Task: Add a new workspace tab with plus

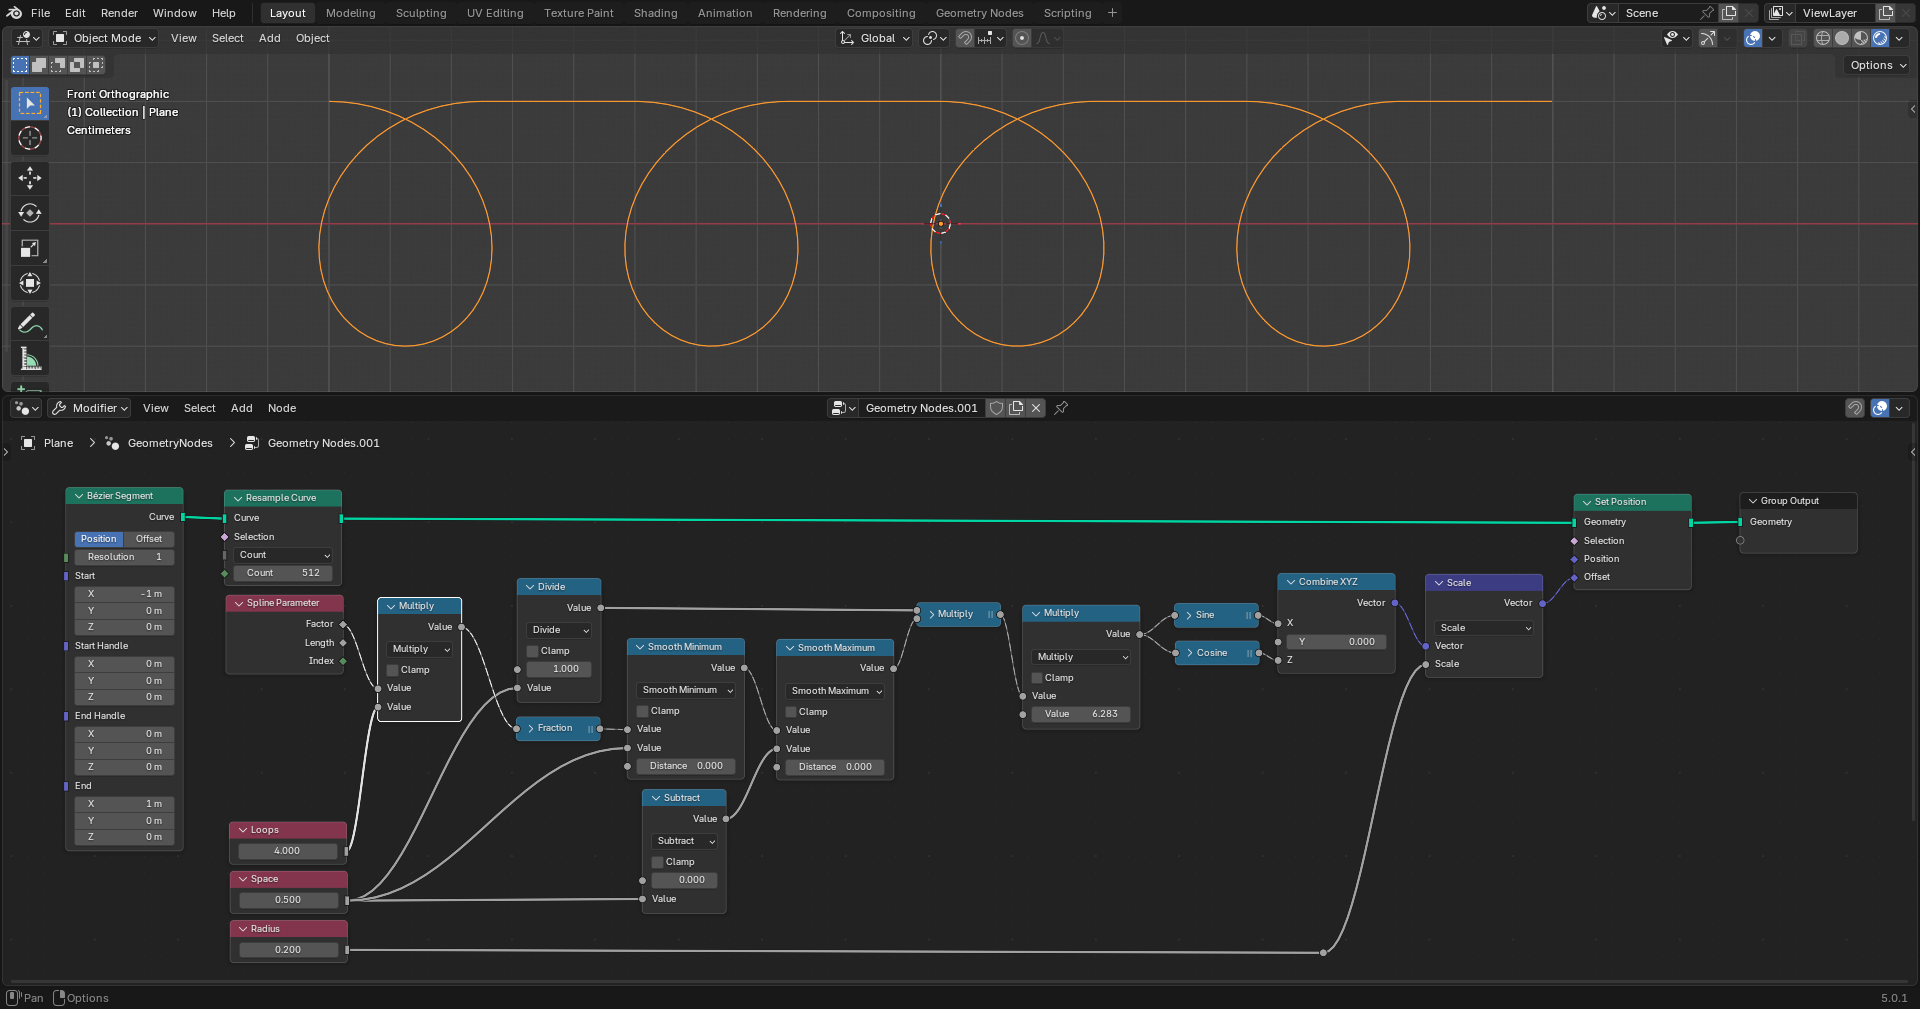Action: pyautogui.click(x=1112, y=13)
